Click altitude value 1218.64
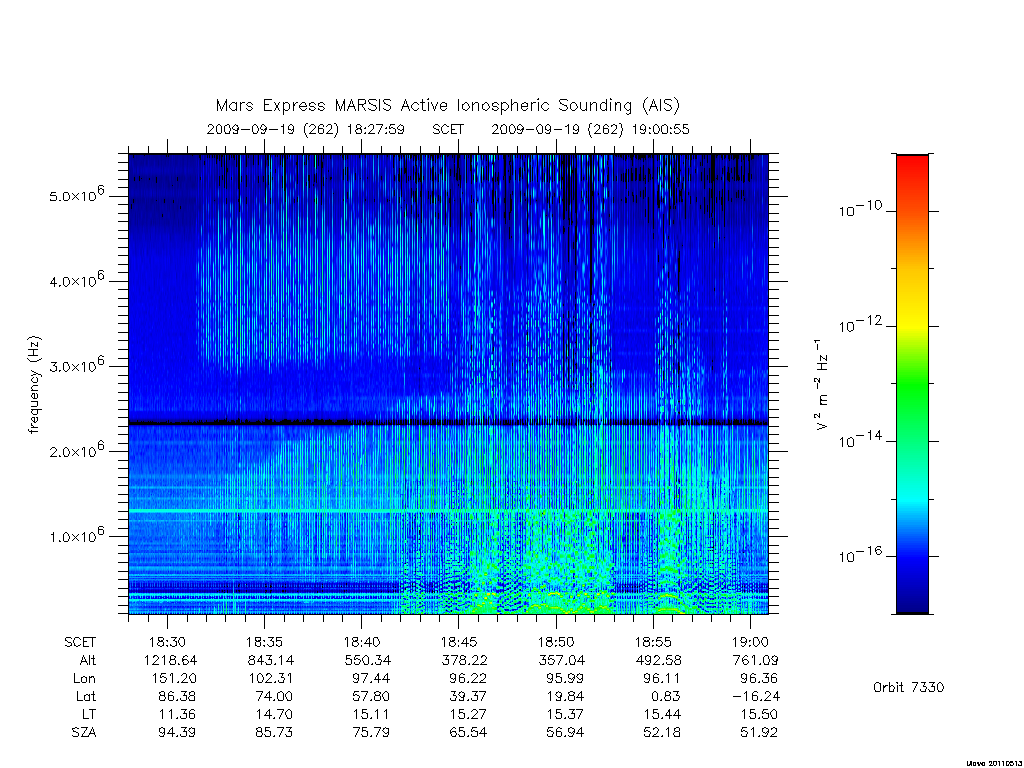Screen dimensions: 1024x768 [x=170, y=660]
